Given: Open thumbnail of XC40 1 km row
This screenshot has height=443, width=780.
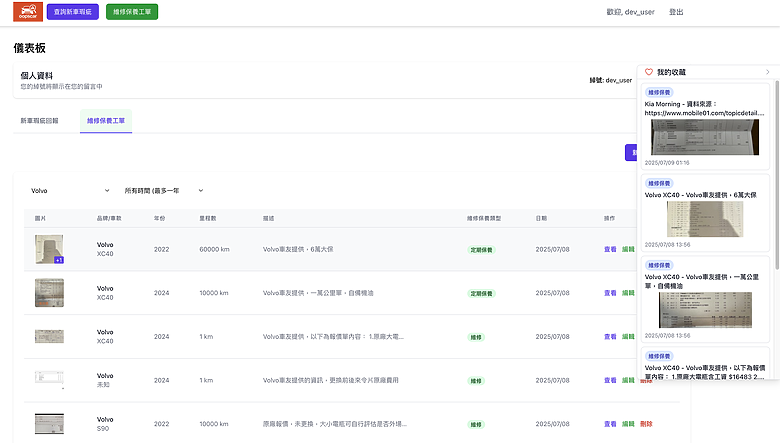Looking at the screenshot, I should click(x=49, y=337).
